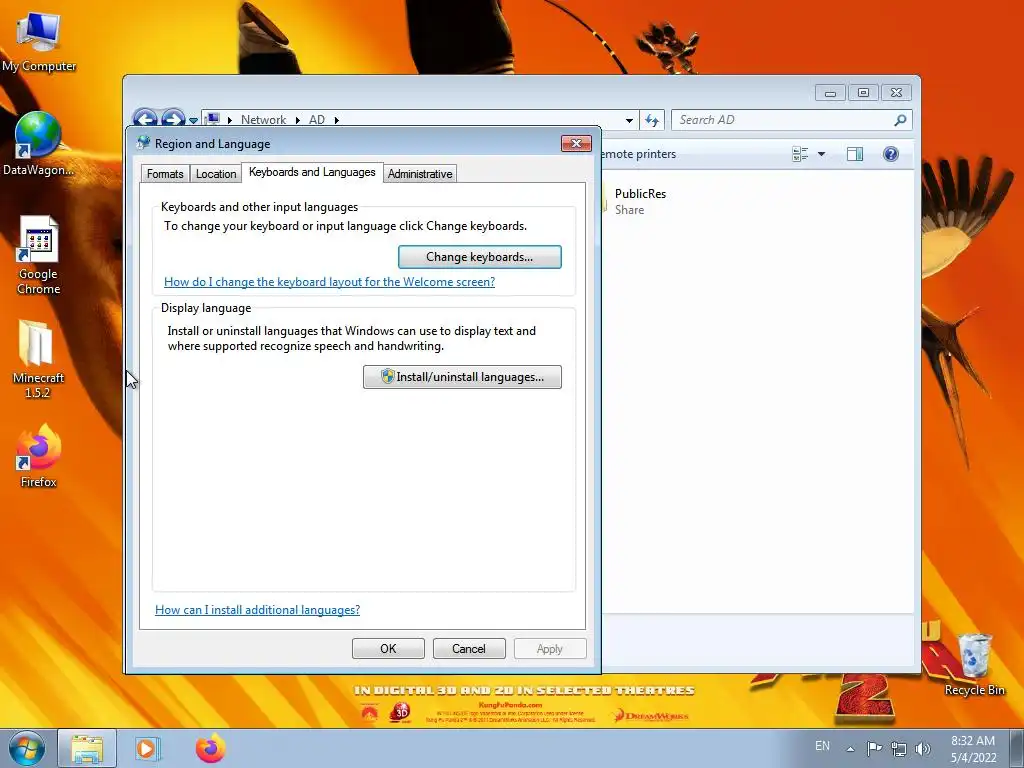1024x768 pixels.
Task: Click AD in address breadcrumb
Action: pos(317,120)
